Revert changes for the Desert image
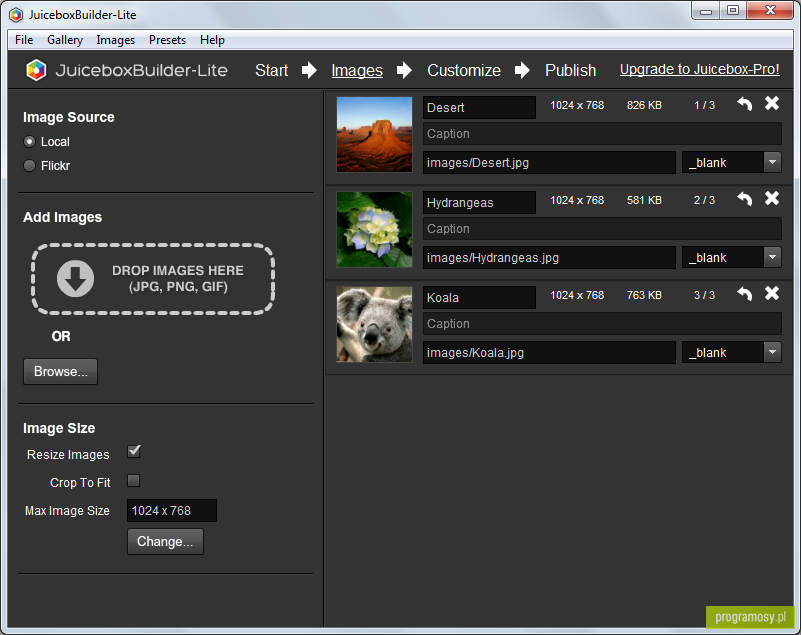The width and height of the screenshot is (801, 635). pyautogui.click(x=745, y=104)
